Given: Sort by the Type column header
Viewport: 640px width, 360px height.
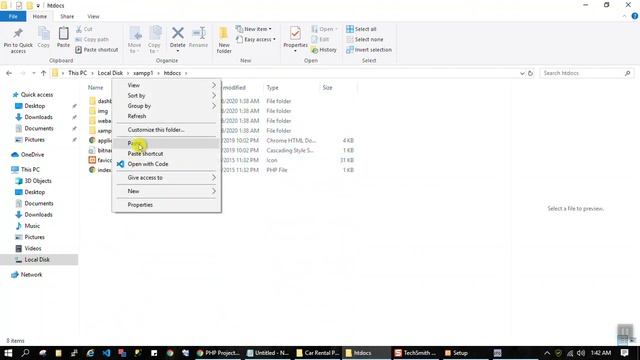Looking at the screenshot, I should [272, 88].
